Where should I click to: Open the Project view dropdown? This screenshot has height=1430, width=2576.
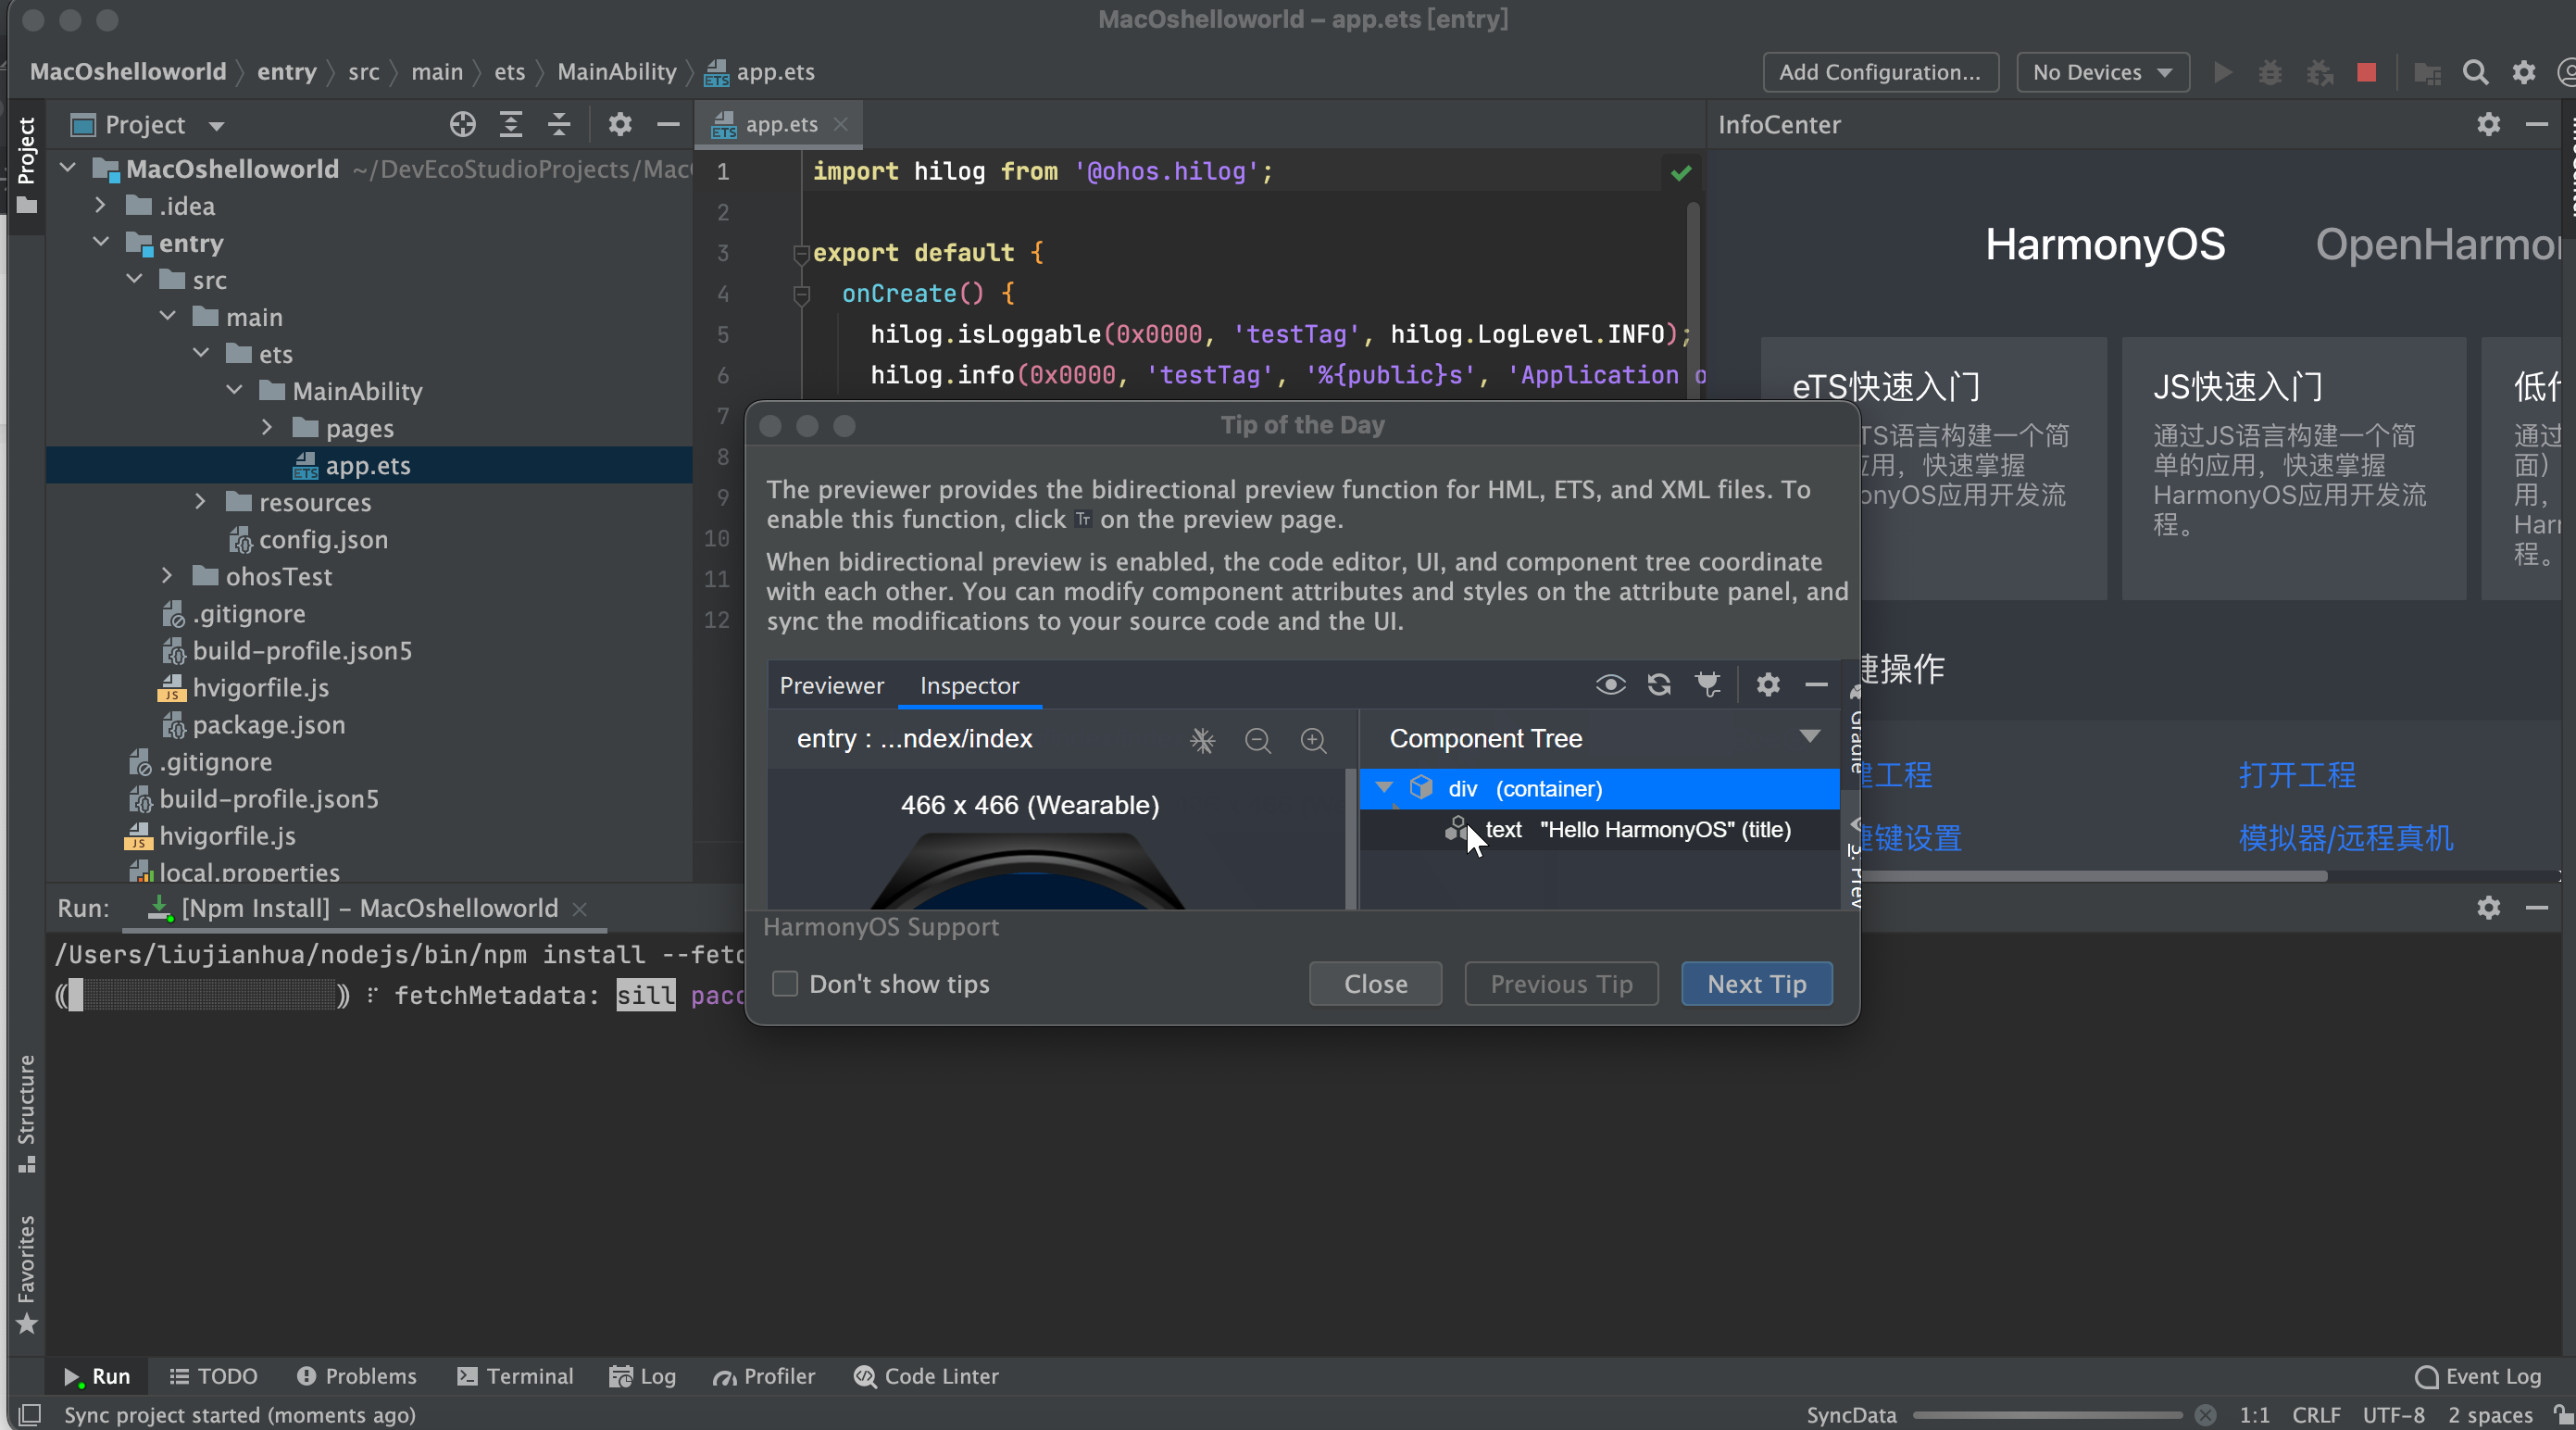[x=147, y=124]
